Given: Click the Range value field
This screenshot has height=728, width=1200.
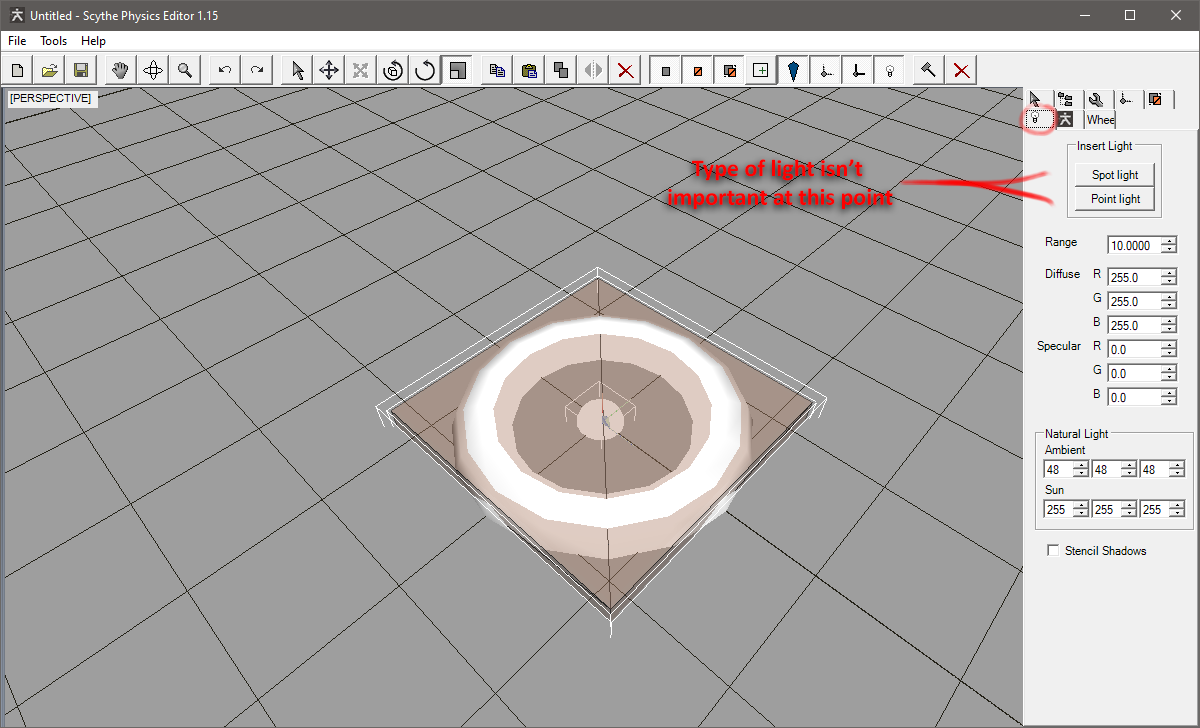Looking at the screenshot, I should (1134, 245).
